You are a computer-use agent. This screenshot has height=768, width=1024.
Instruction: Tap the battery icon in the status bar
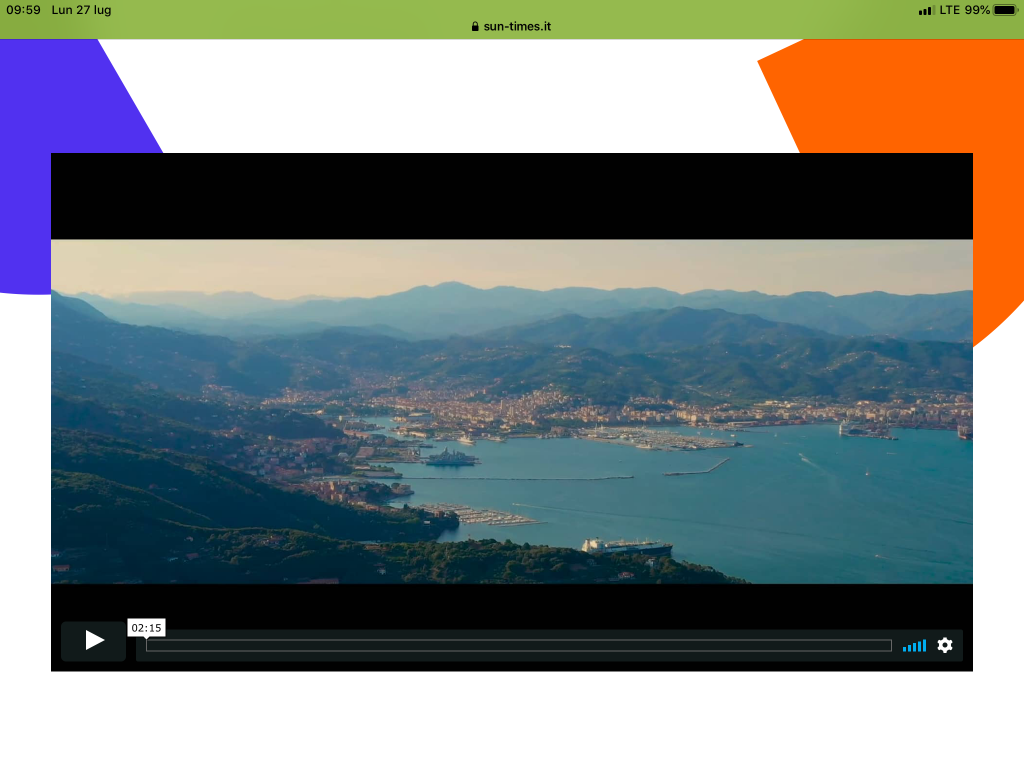tap(1005, 10)
